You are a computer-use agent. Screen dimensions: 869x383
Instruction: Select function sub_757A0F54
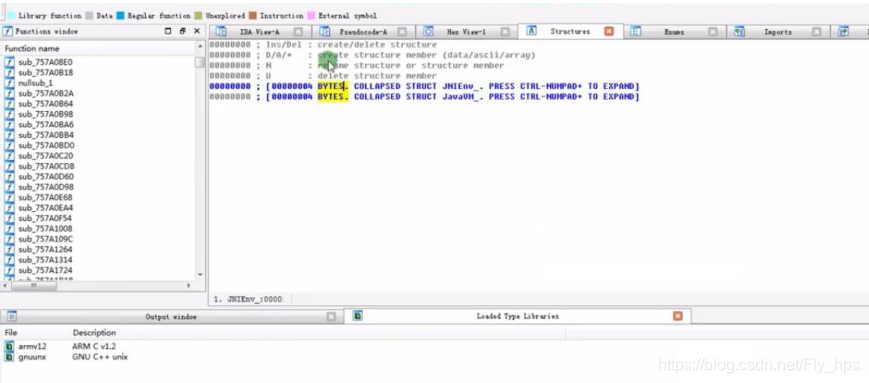coord(45,218)
